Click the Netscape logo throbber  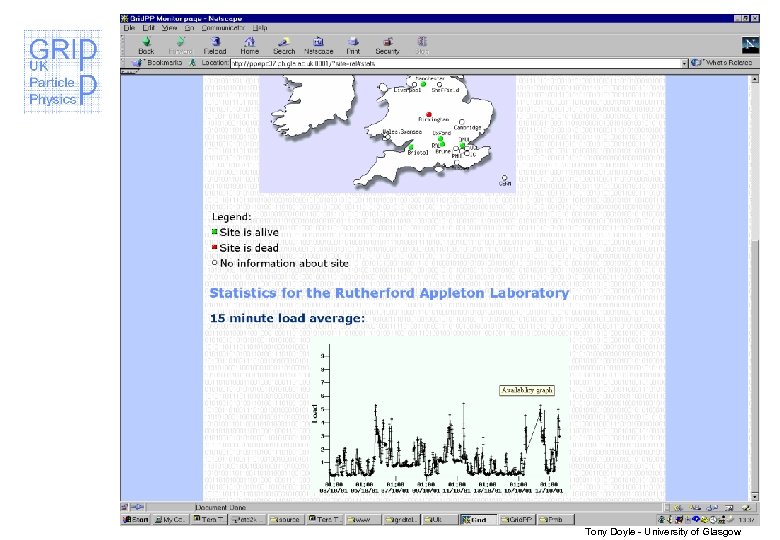coord(750,43)
